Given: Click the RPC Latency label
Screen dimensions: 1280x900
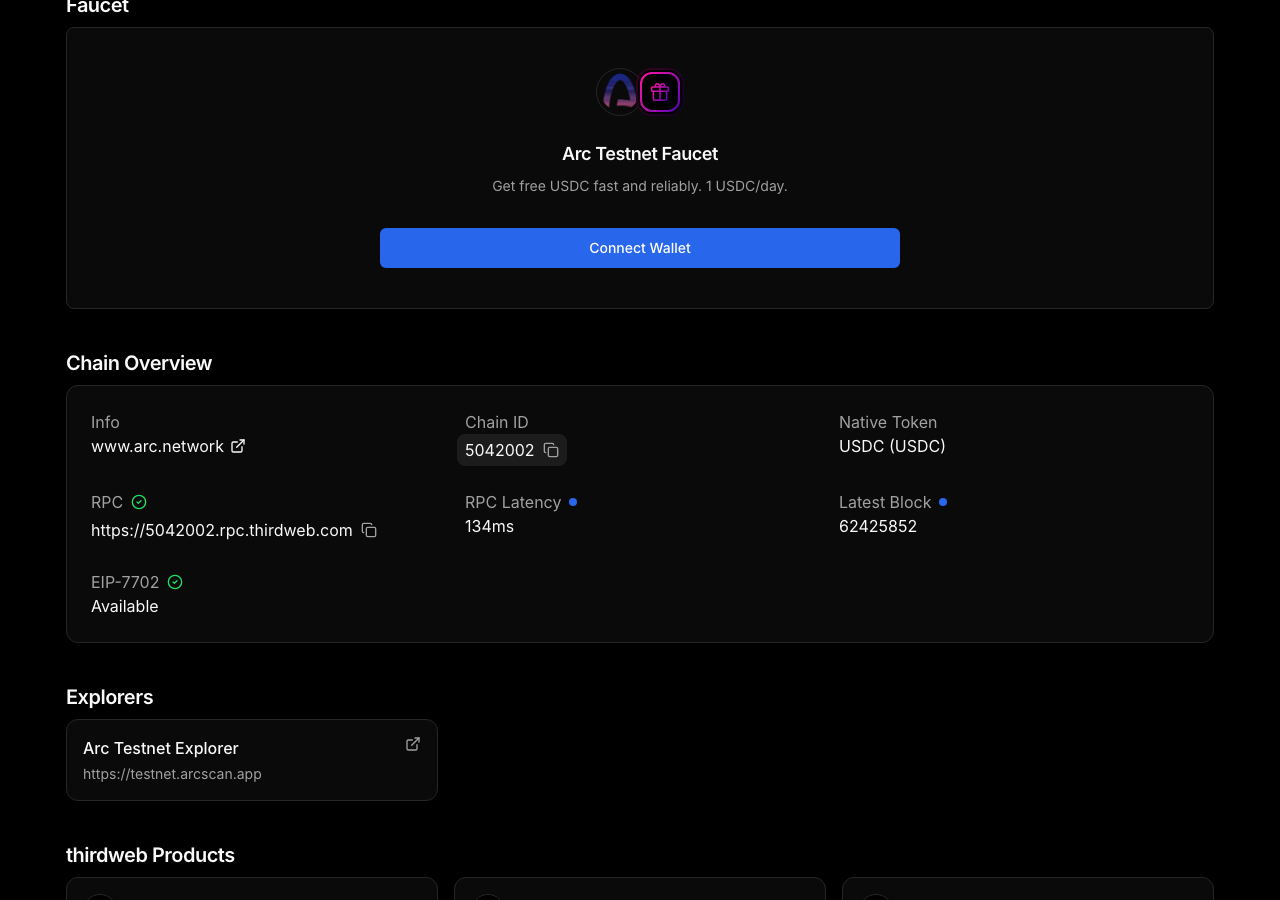Looking at the screenshot, I should coord(513,502).
